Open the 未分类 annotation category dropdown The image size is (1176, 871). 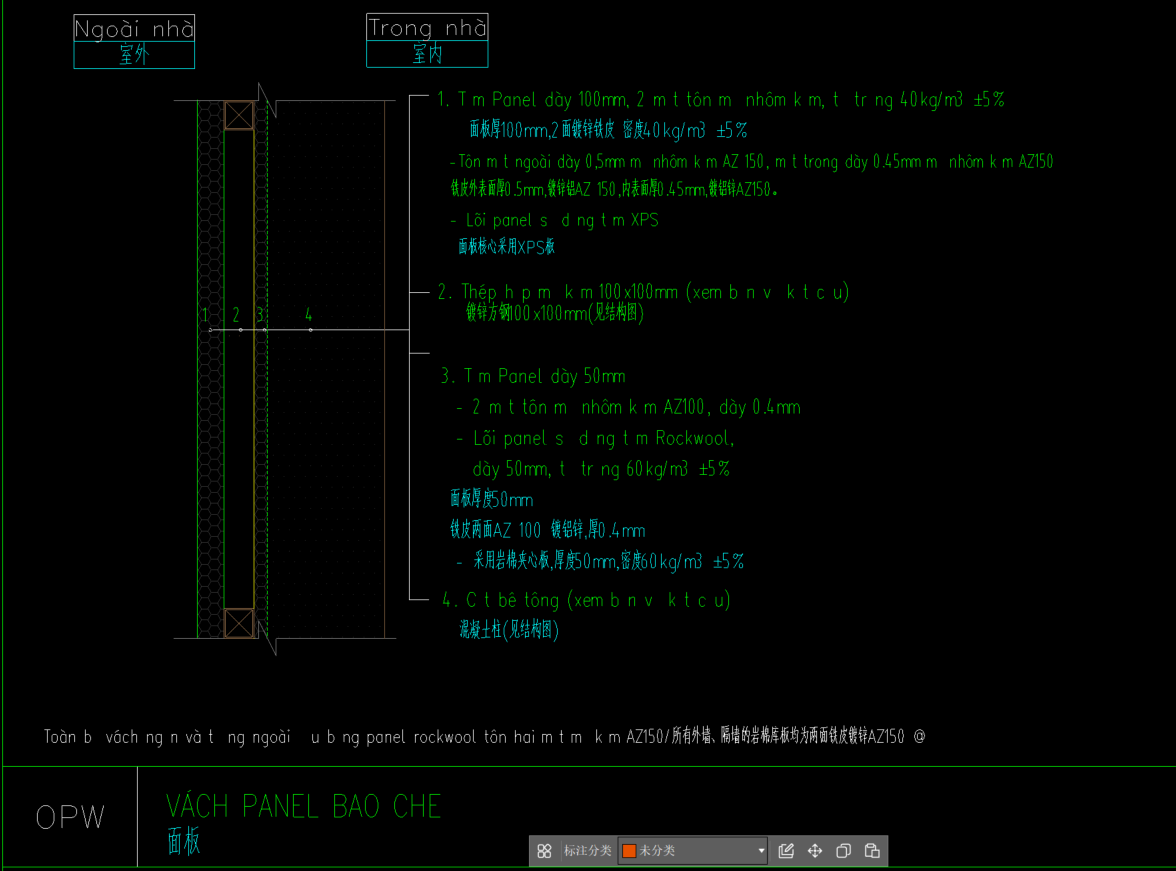tap(692, 851)
